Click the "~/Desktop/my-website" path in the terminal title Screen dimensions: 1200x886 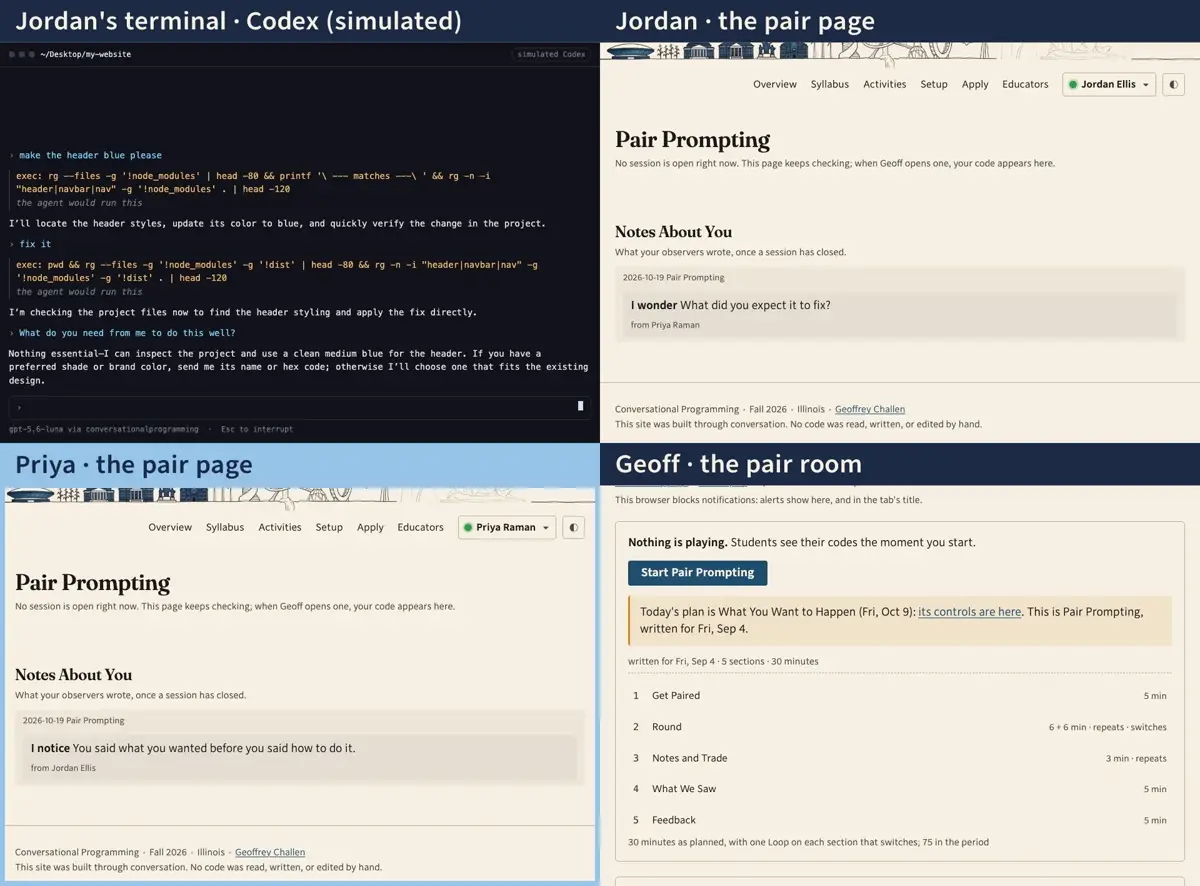[86, 54]
